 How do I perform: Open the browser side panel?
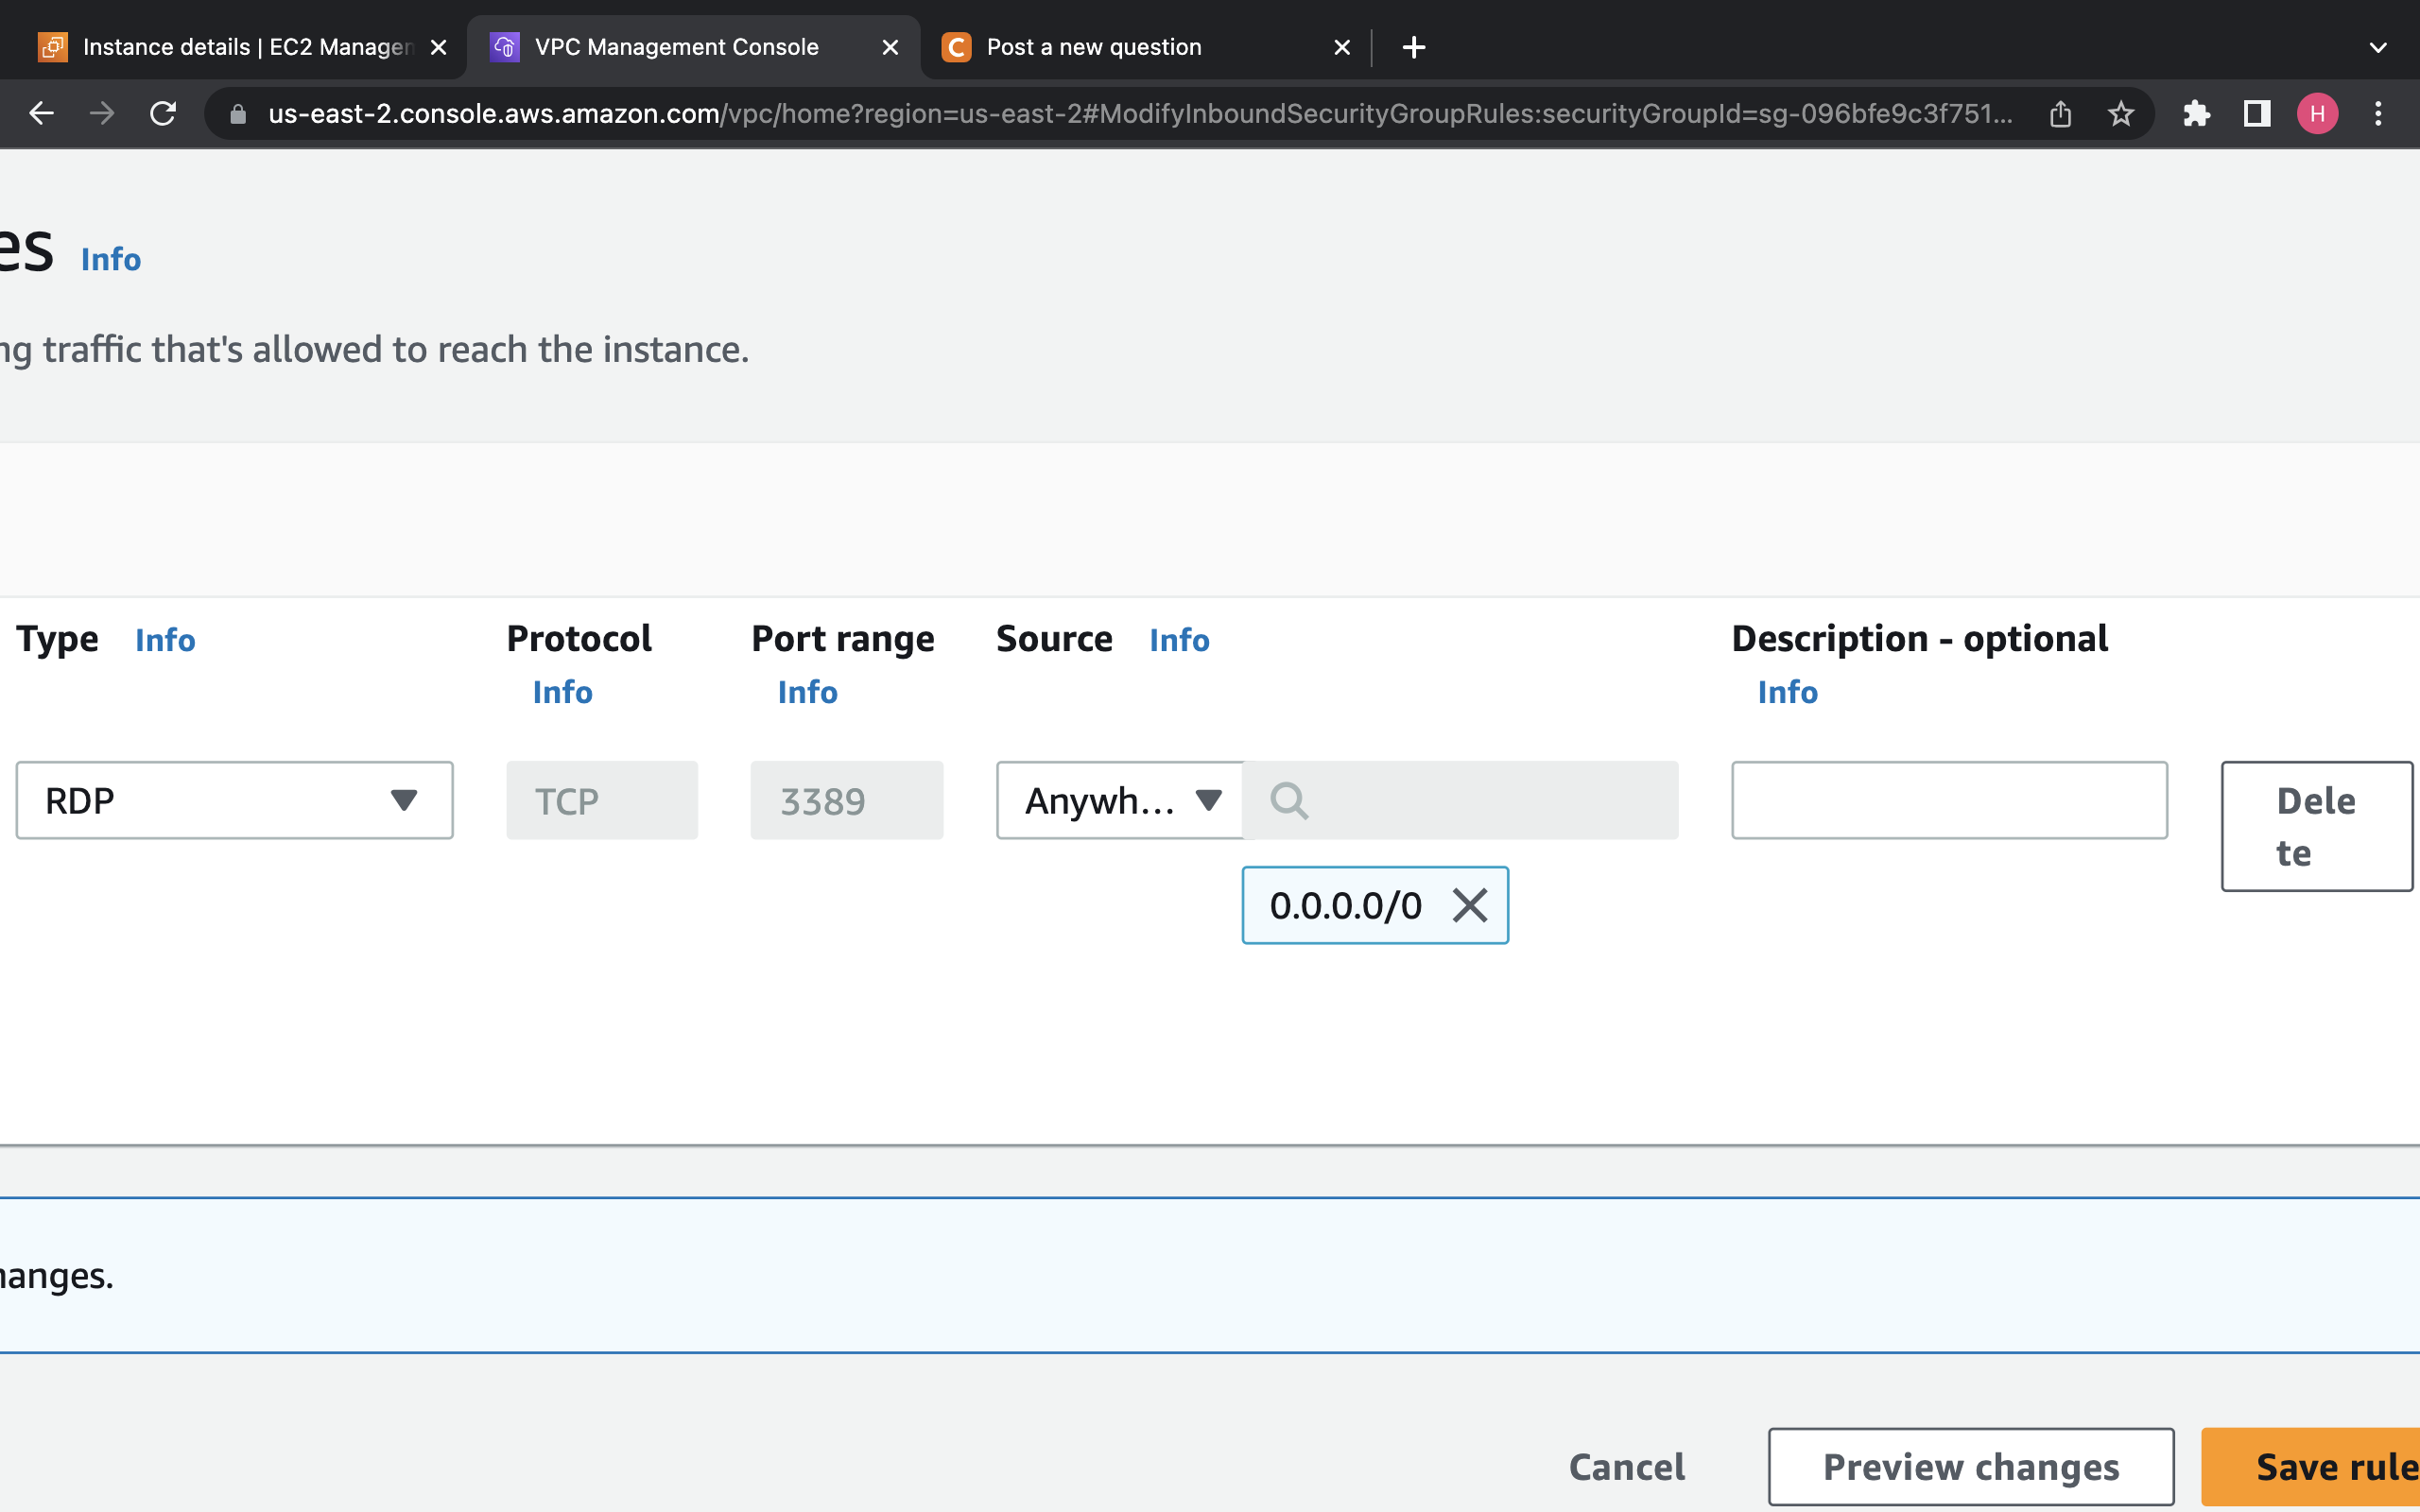pyautogui.click(x=2255, y=113)
